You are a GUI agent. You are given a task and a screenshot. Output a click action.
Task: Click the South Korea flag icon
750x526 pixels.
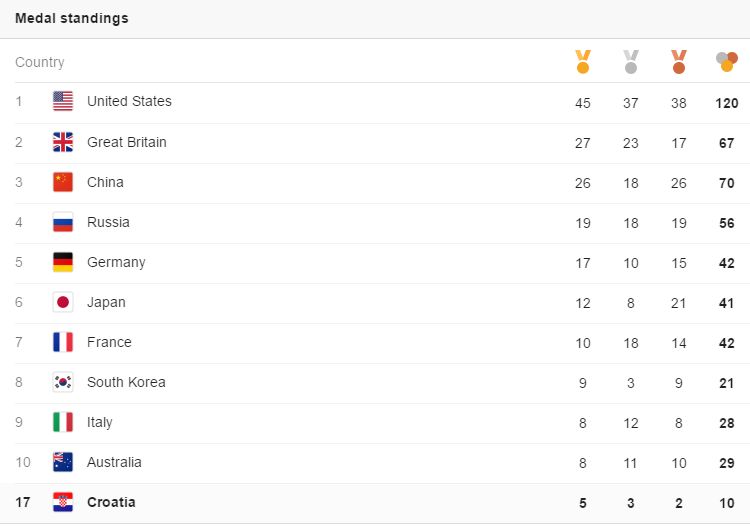pos(63,382)
